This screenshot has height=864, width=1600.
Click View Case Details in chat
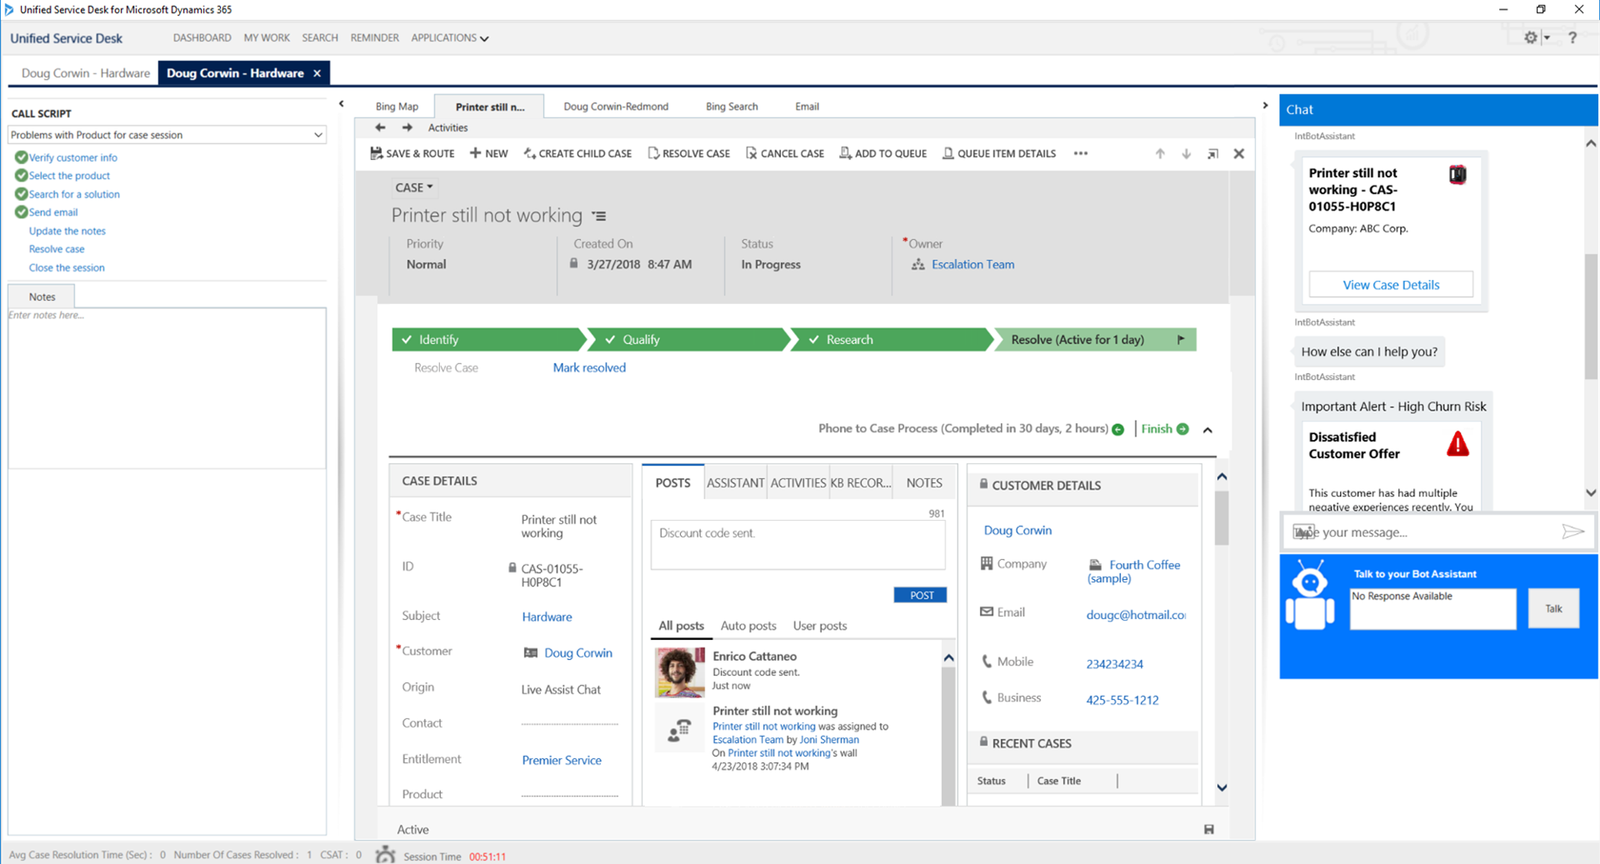pos(1391,285)
